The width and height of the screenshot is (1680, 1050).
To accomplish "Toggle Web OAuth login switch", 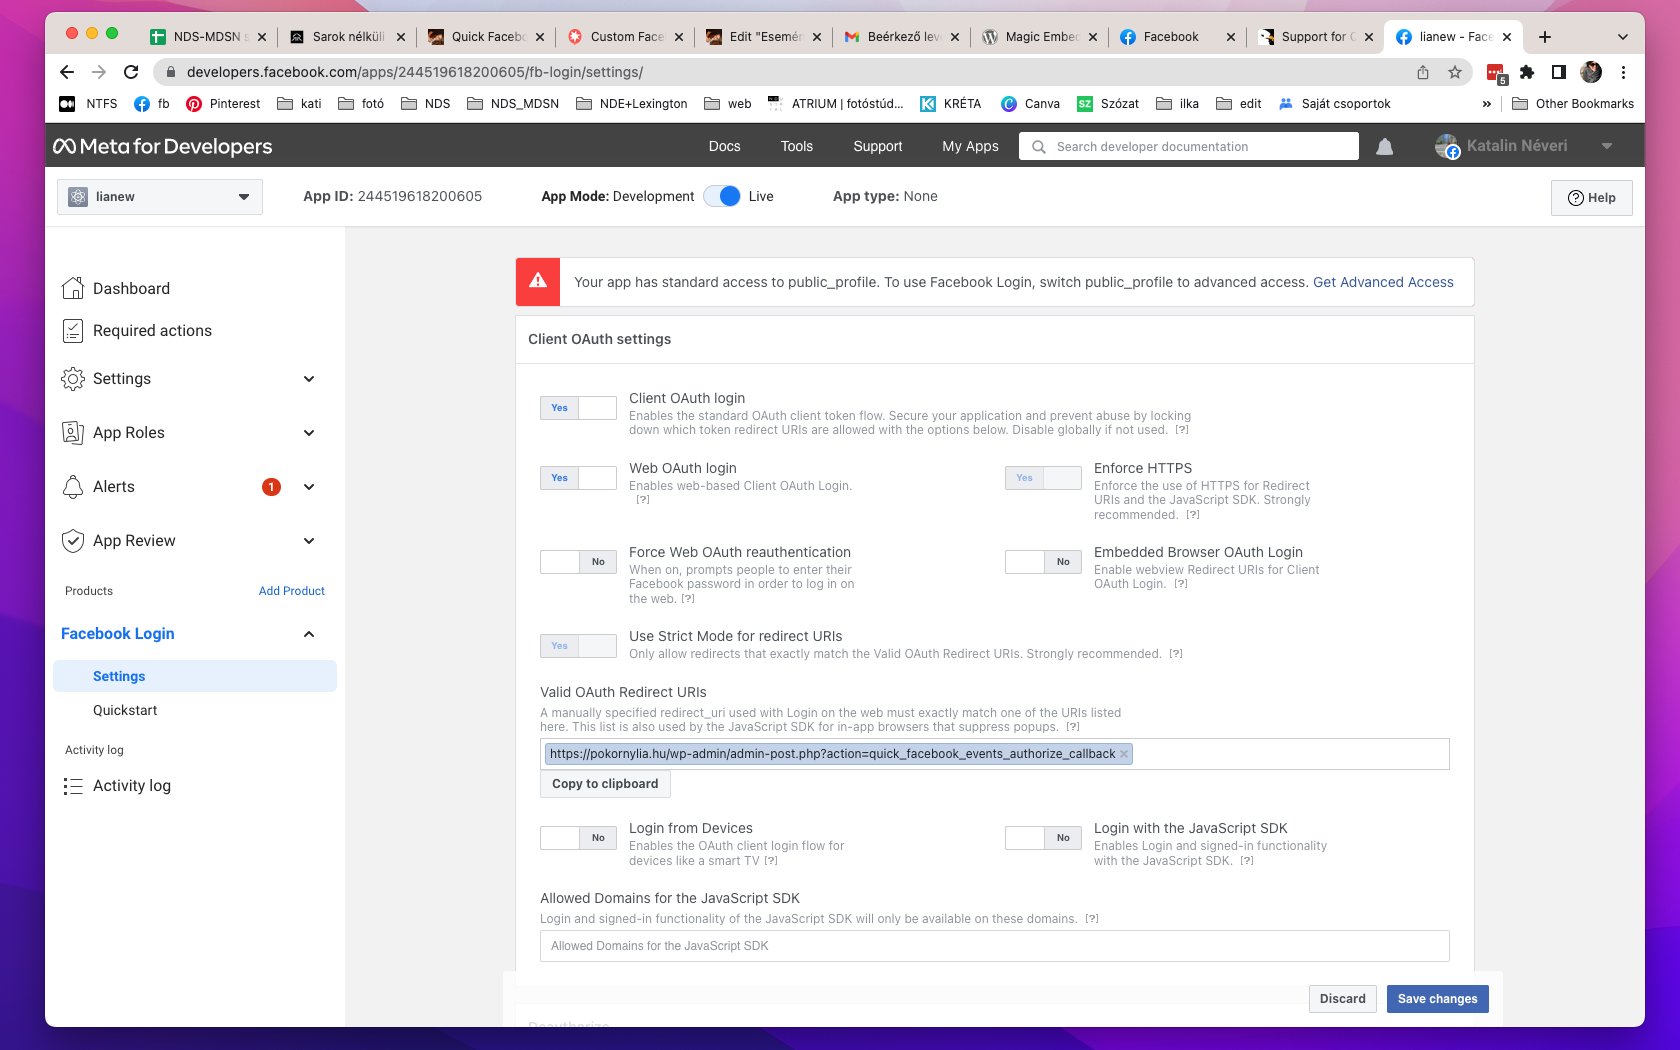I will (x=578, y=478).
